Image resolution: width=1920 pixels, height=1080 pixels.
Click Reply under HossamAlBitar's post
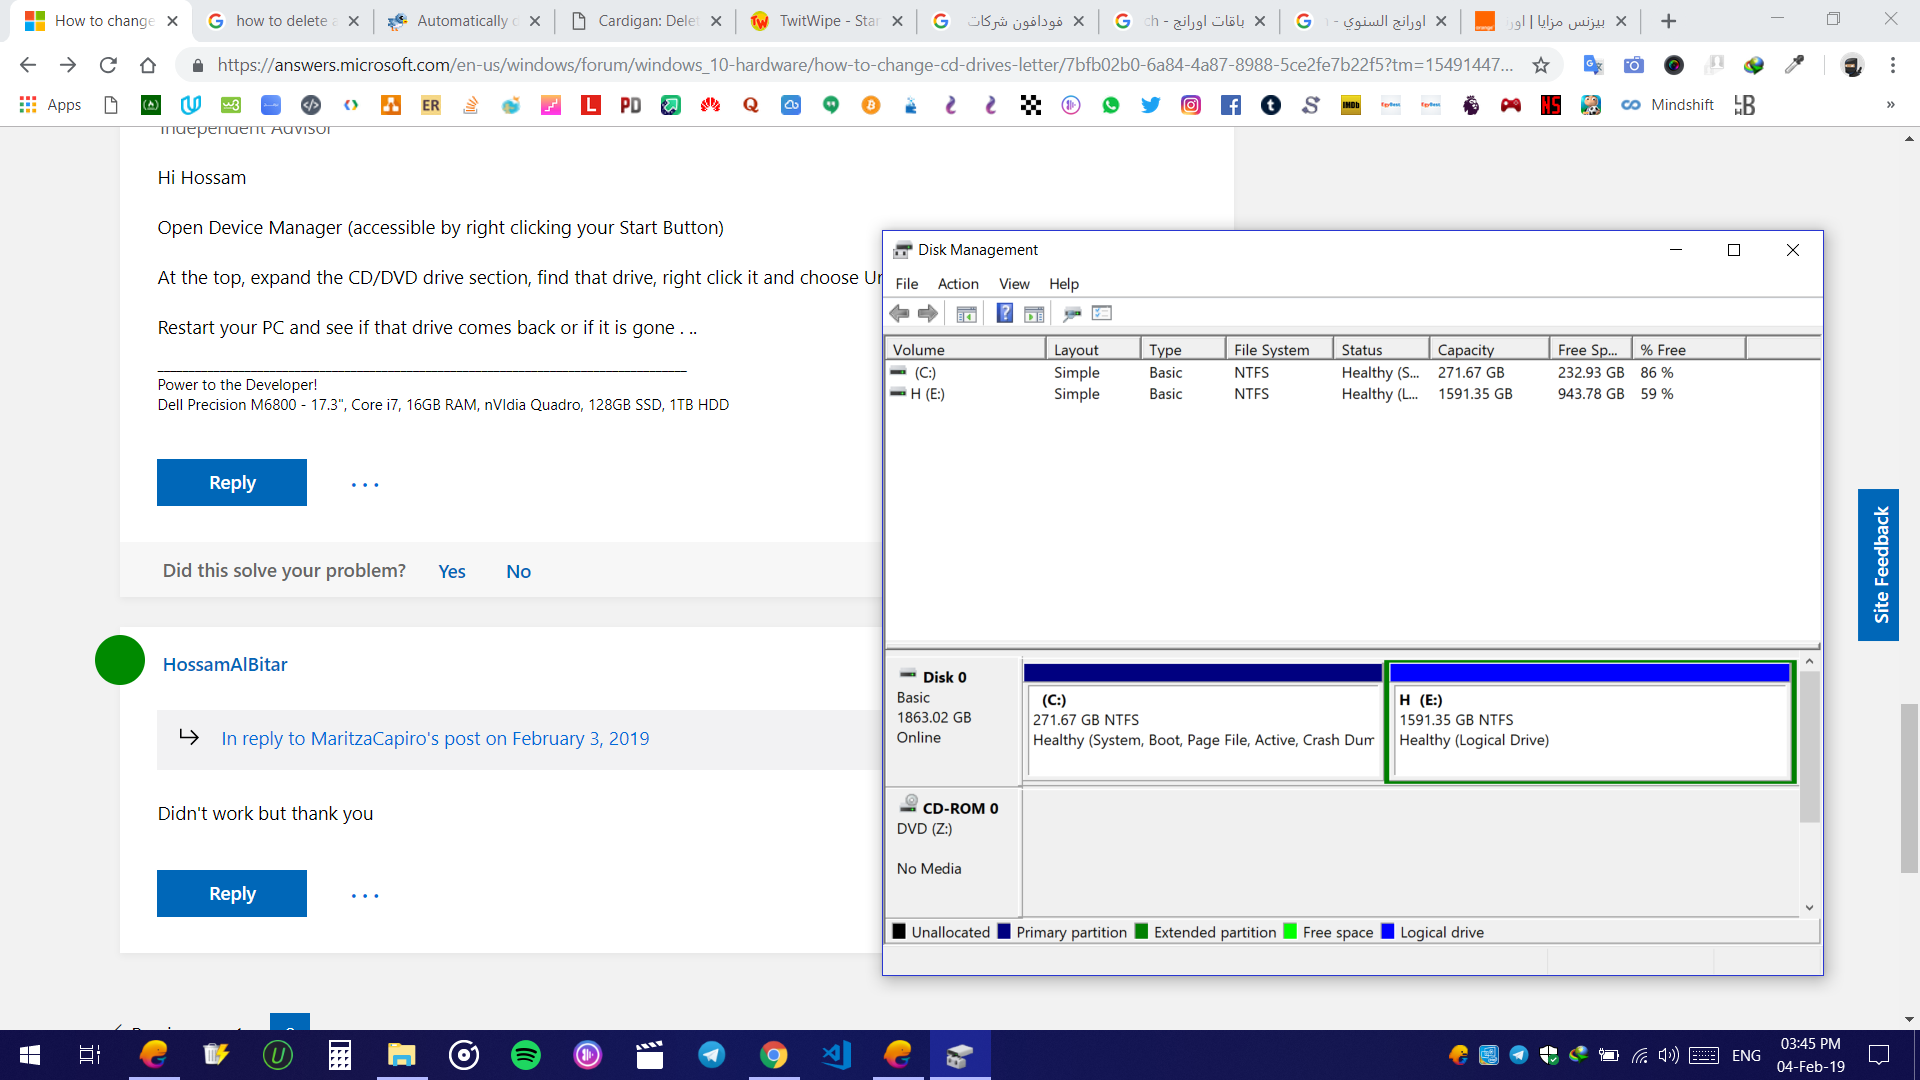(232, 894)
